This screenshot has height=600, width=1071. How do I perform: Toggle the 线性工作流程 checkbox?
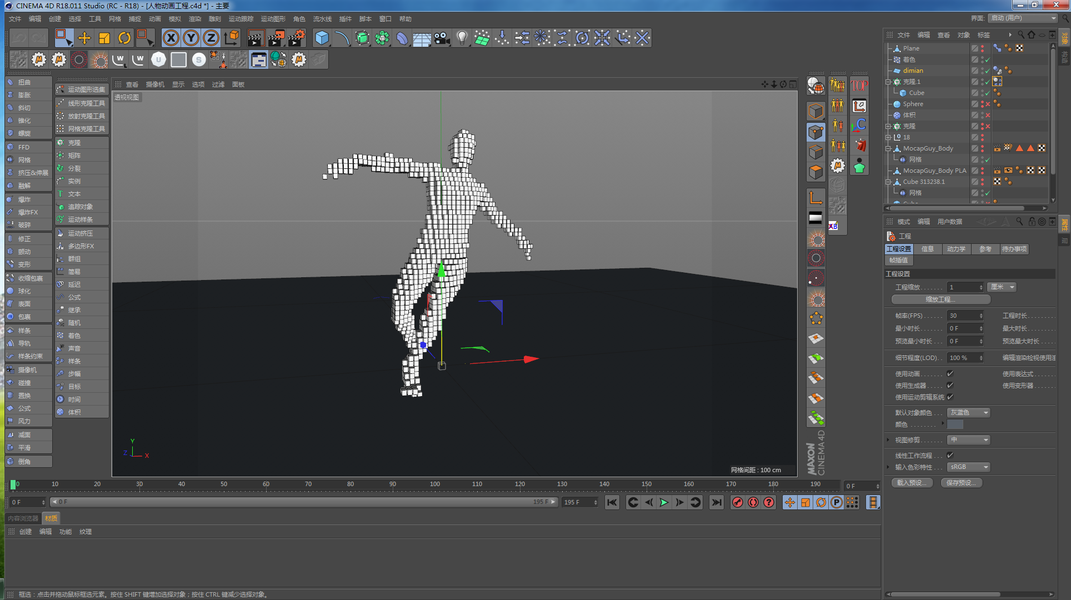[950, 455]
